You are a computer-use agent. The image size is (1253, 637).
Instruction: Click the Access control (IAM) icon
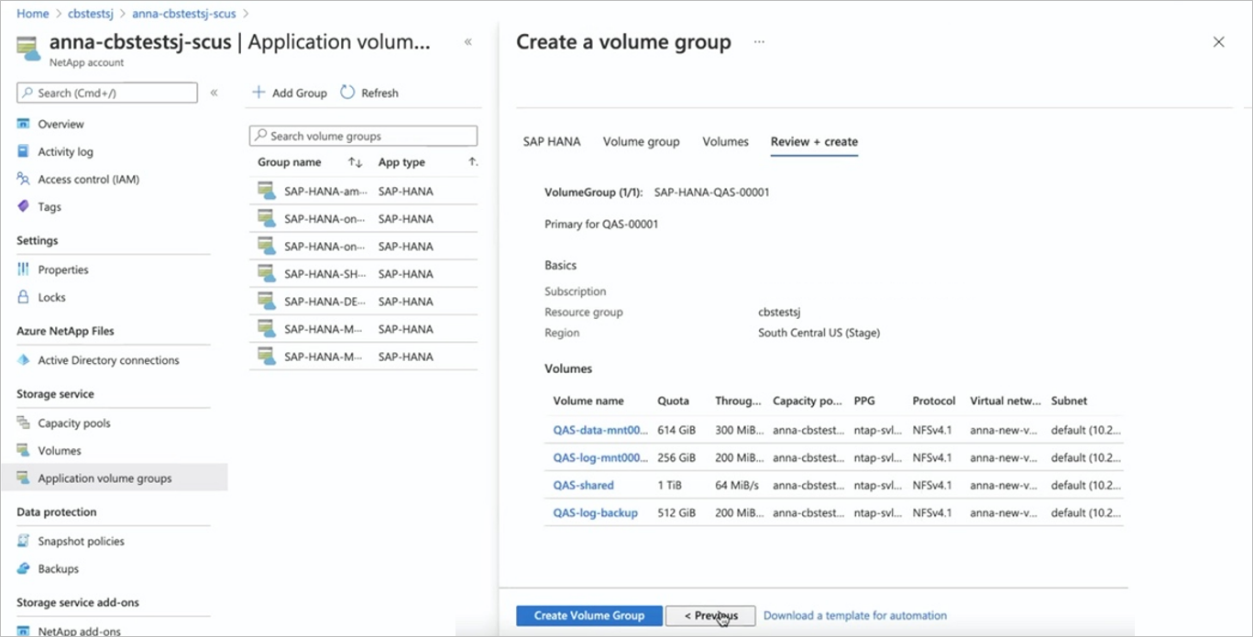coord(24,179)
